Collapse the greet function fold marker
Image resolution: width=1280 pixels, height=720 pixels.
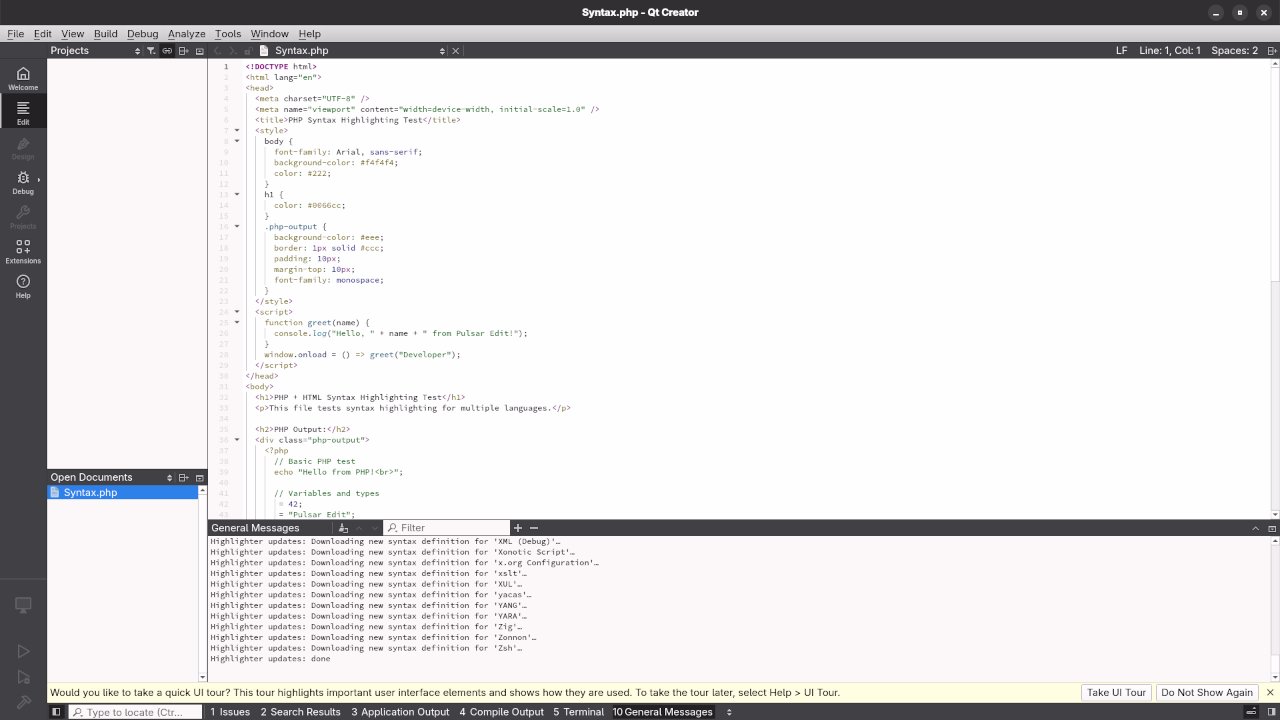point(237,322)
